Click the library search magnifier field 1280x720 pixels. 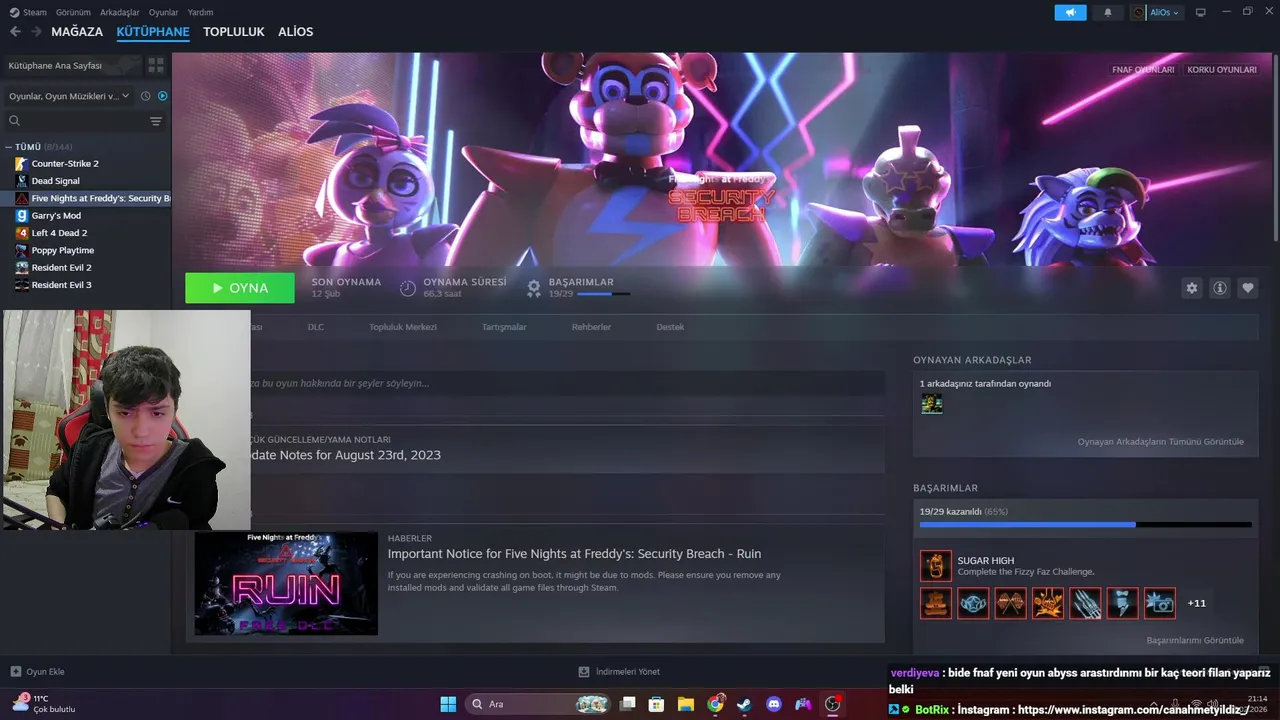coord(75,121)
